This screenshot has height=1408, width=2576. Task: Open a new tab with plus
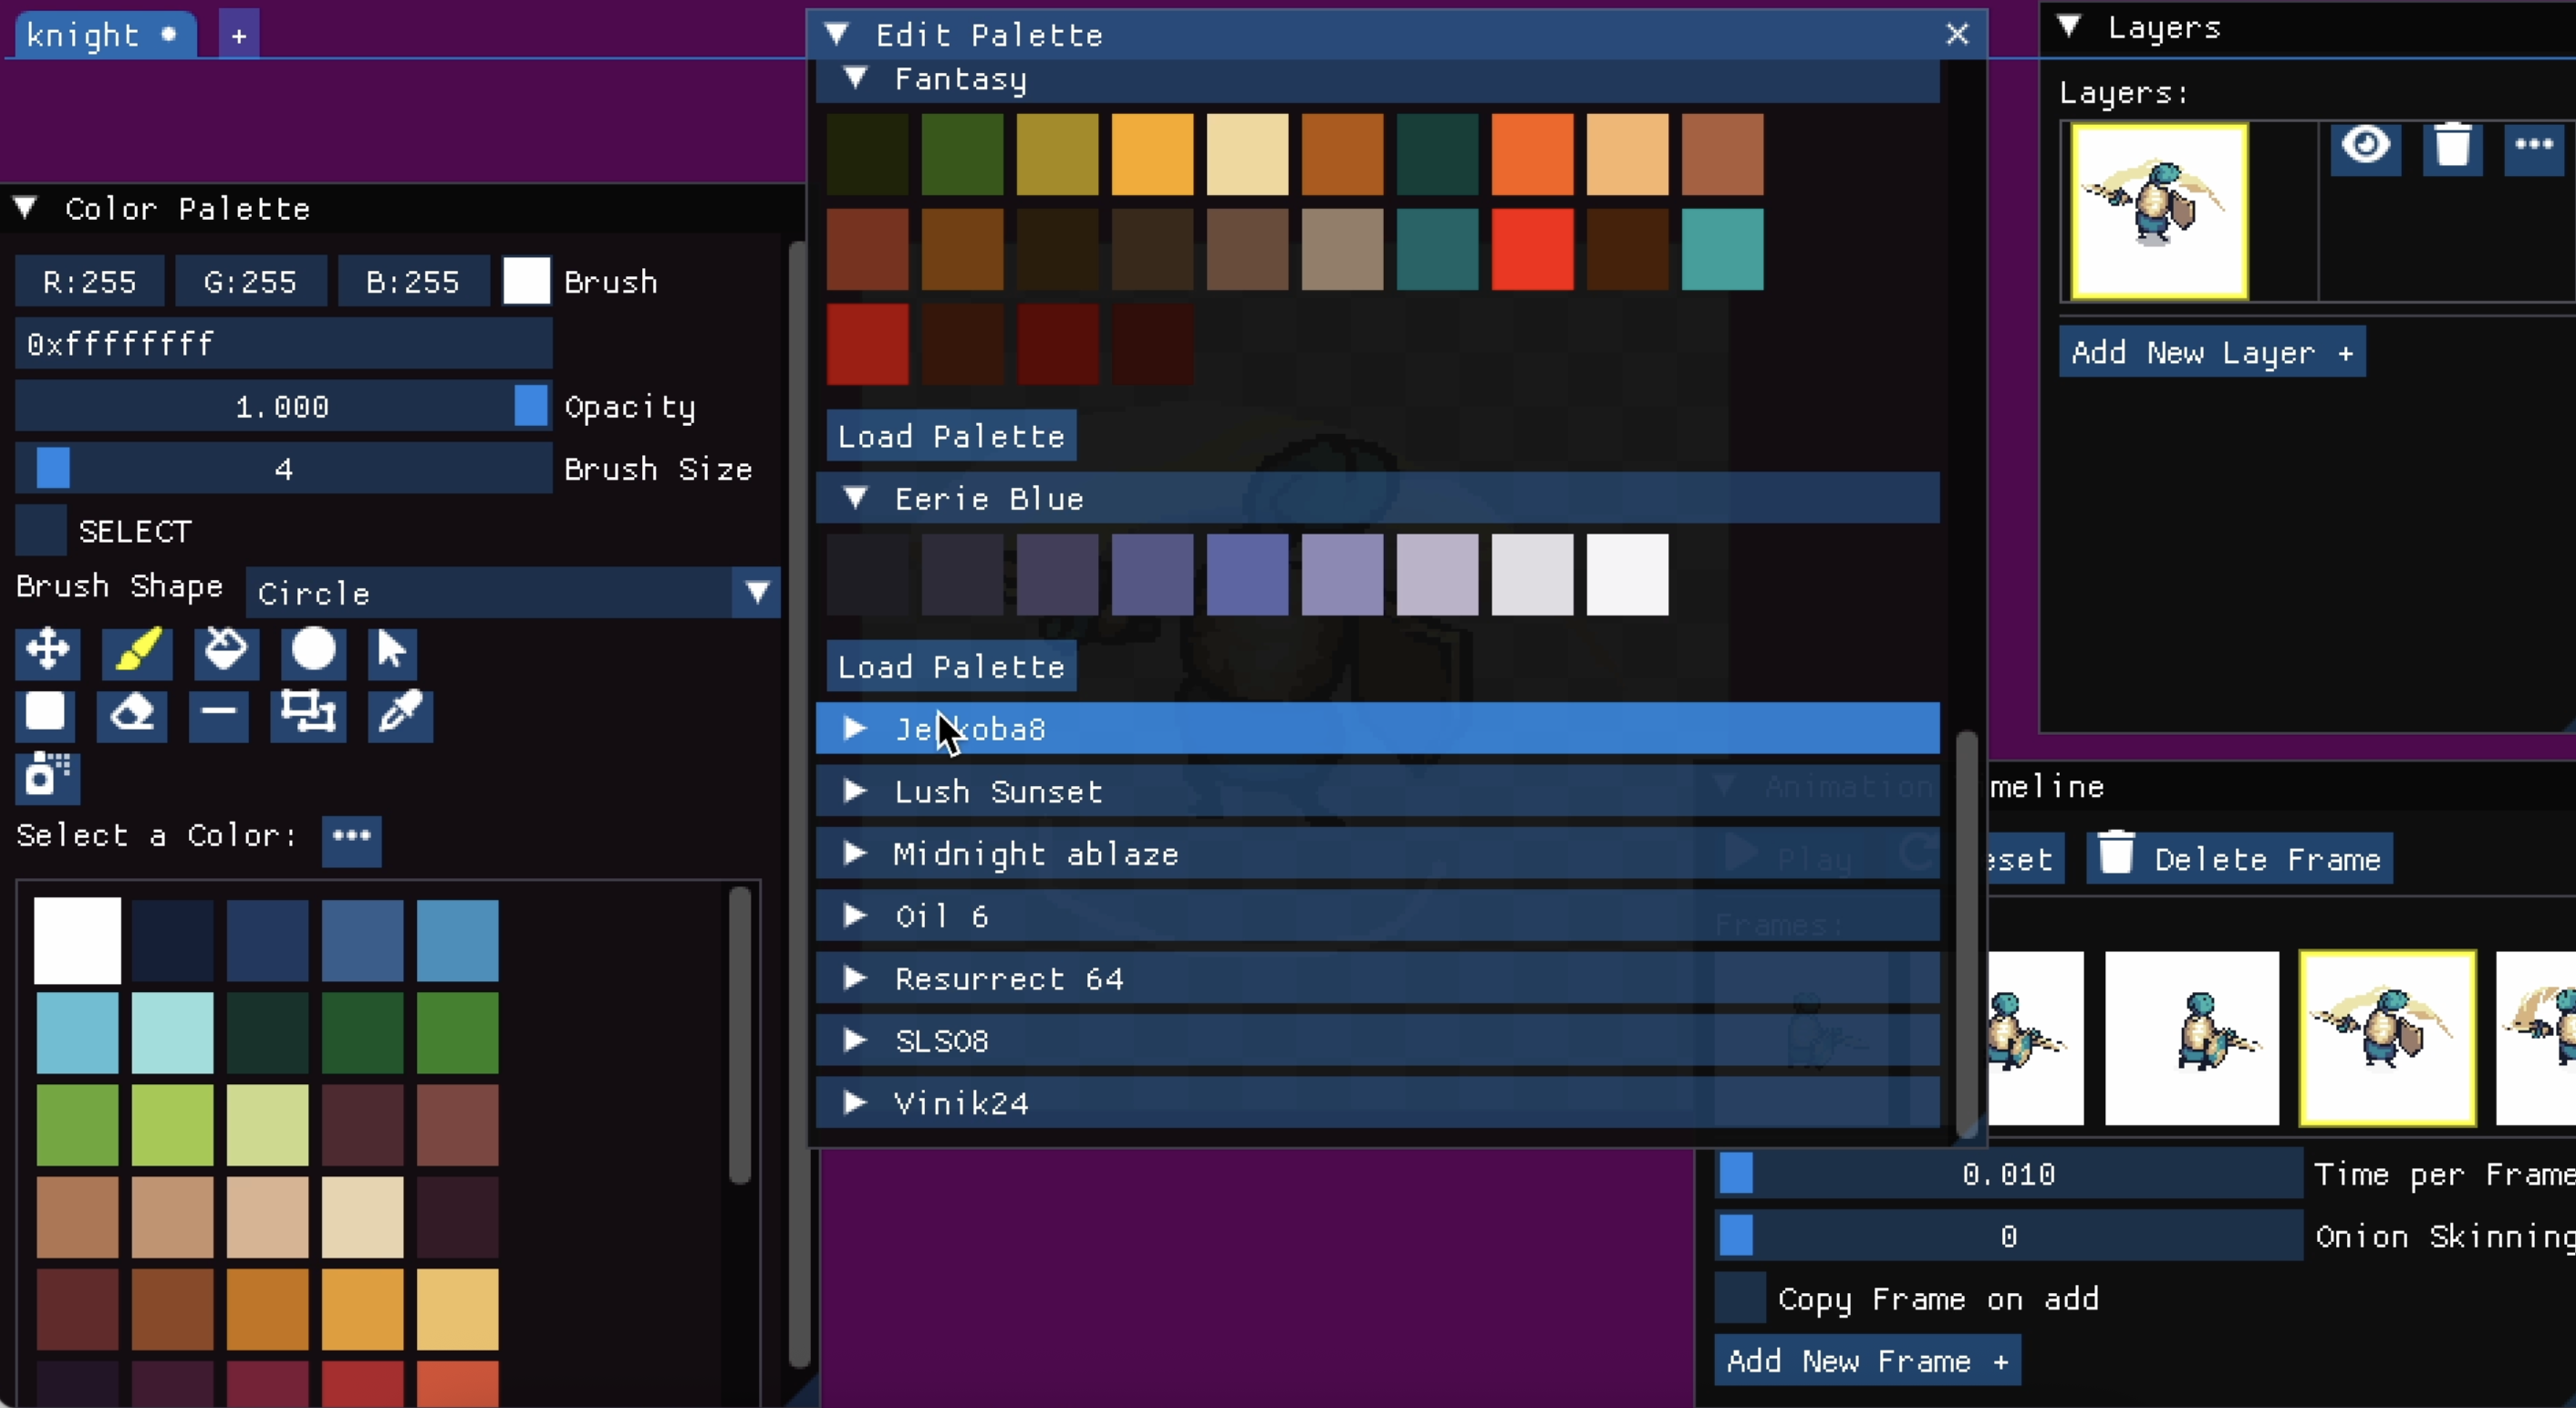click(238, 36)
